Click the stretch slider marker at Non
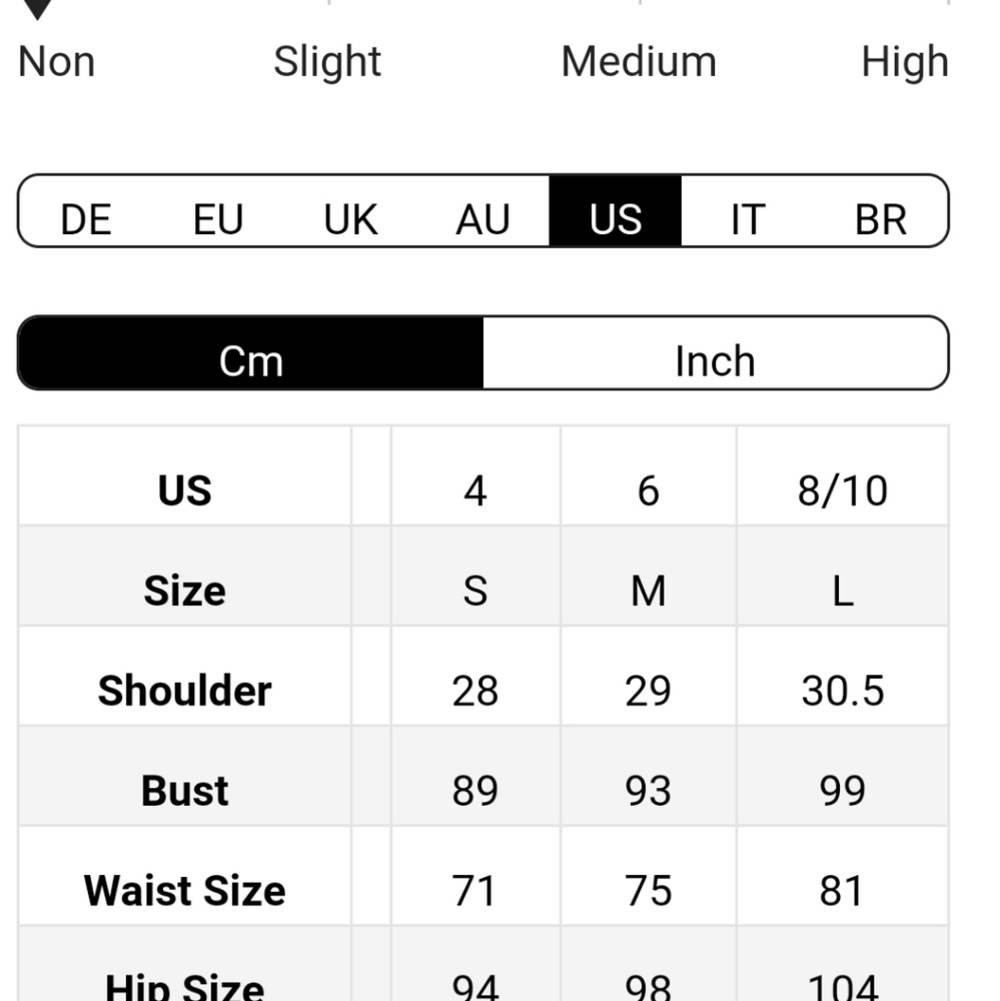1000x1001 pixels. (x=38, y=9)
